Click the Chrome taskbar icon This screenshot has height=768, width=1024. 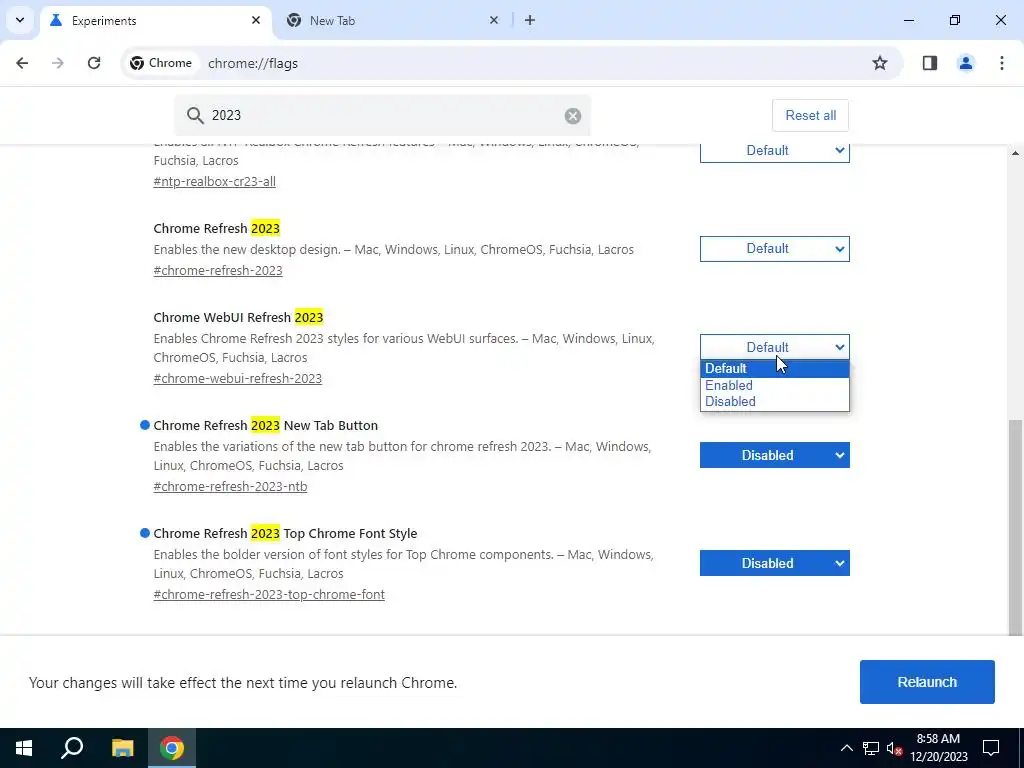[x=172, y=748]
